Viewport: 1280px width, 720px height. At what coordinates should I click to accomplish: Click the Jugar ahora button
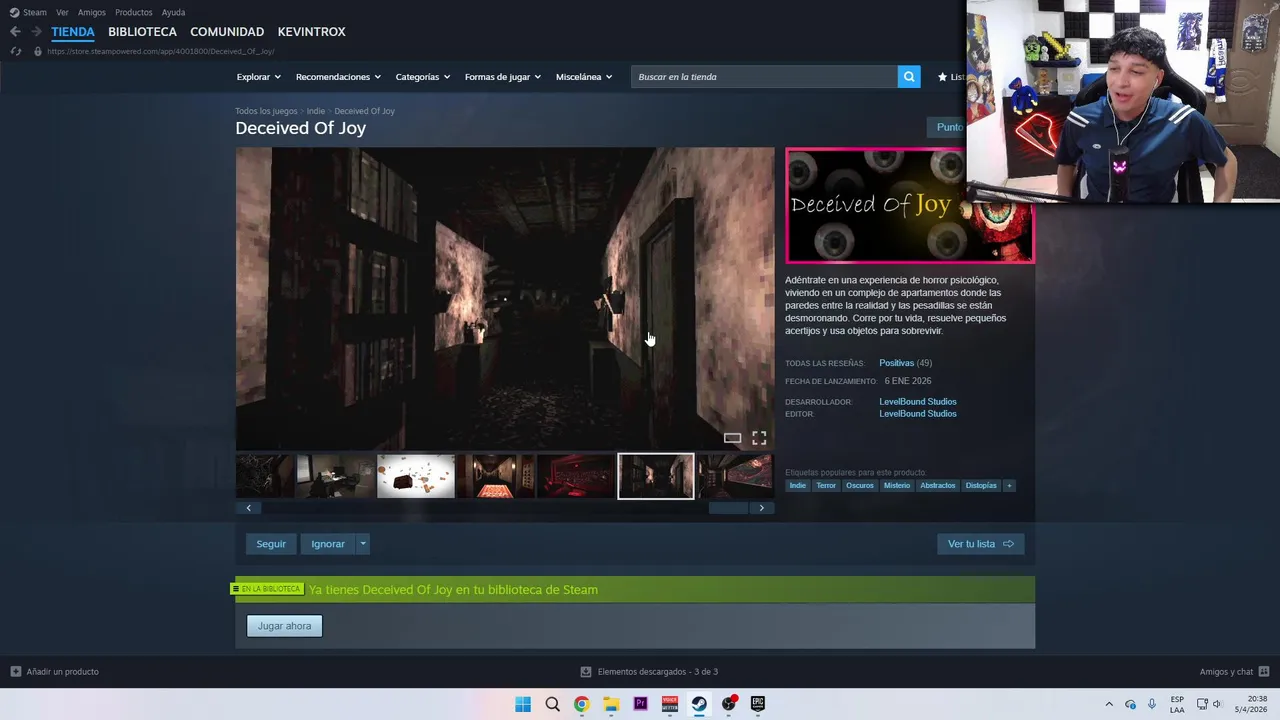[x=285, y=626]
